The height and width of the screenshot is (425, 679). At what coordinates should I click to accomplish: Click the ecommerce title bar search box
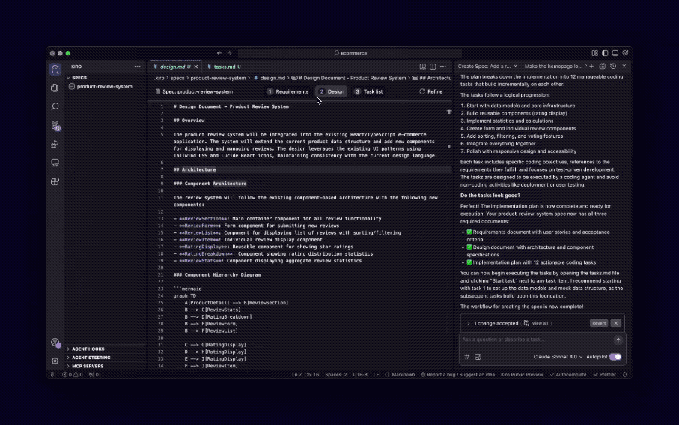pos(350,53)
